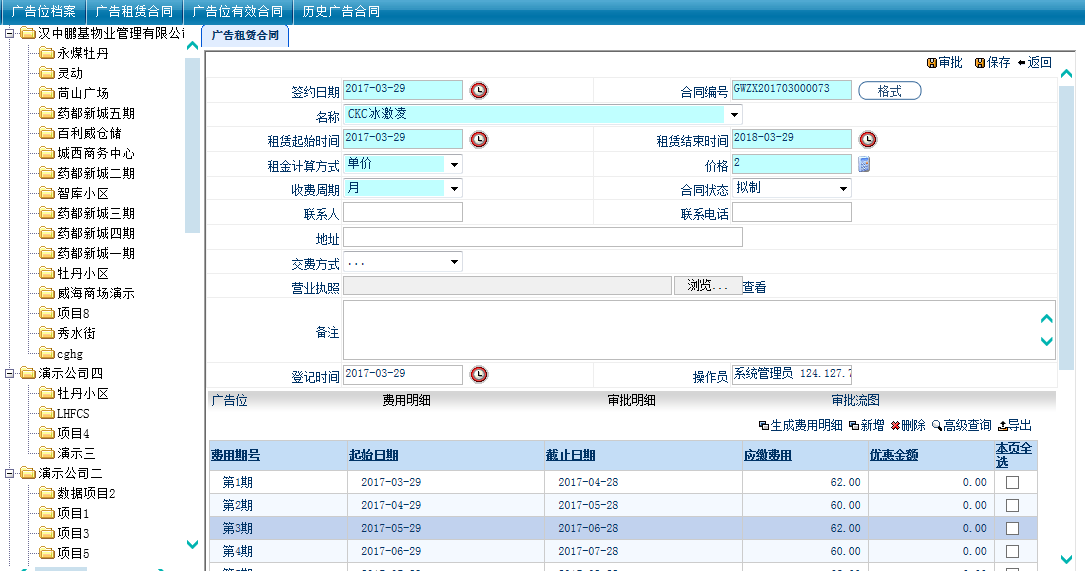Screen dimensions: 1085x571
Task: Tick the checkbox for 第3期 row
Action: [1013, 528]
